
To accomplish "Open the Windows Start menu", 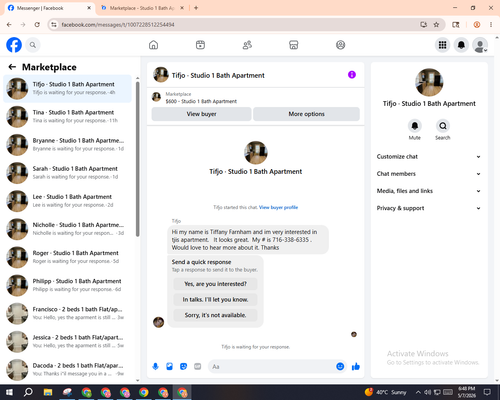I will point(9,392).
